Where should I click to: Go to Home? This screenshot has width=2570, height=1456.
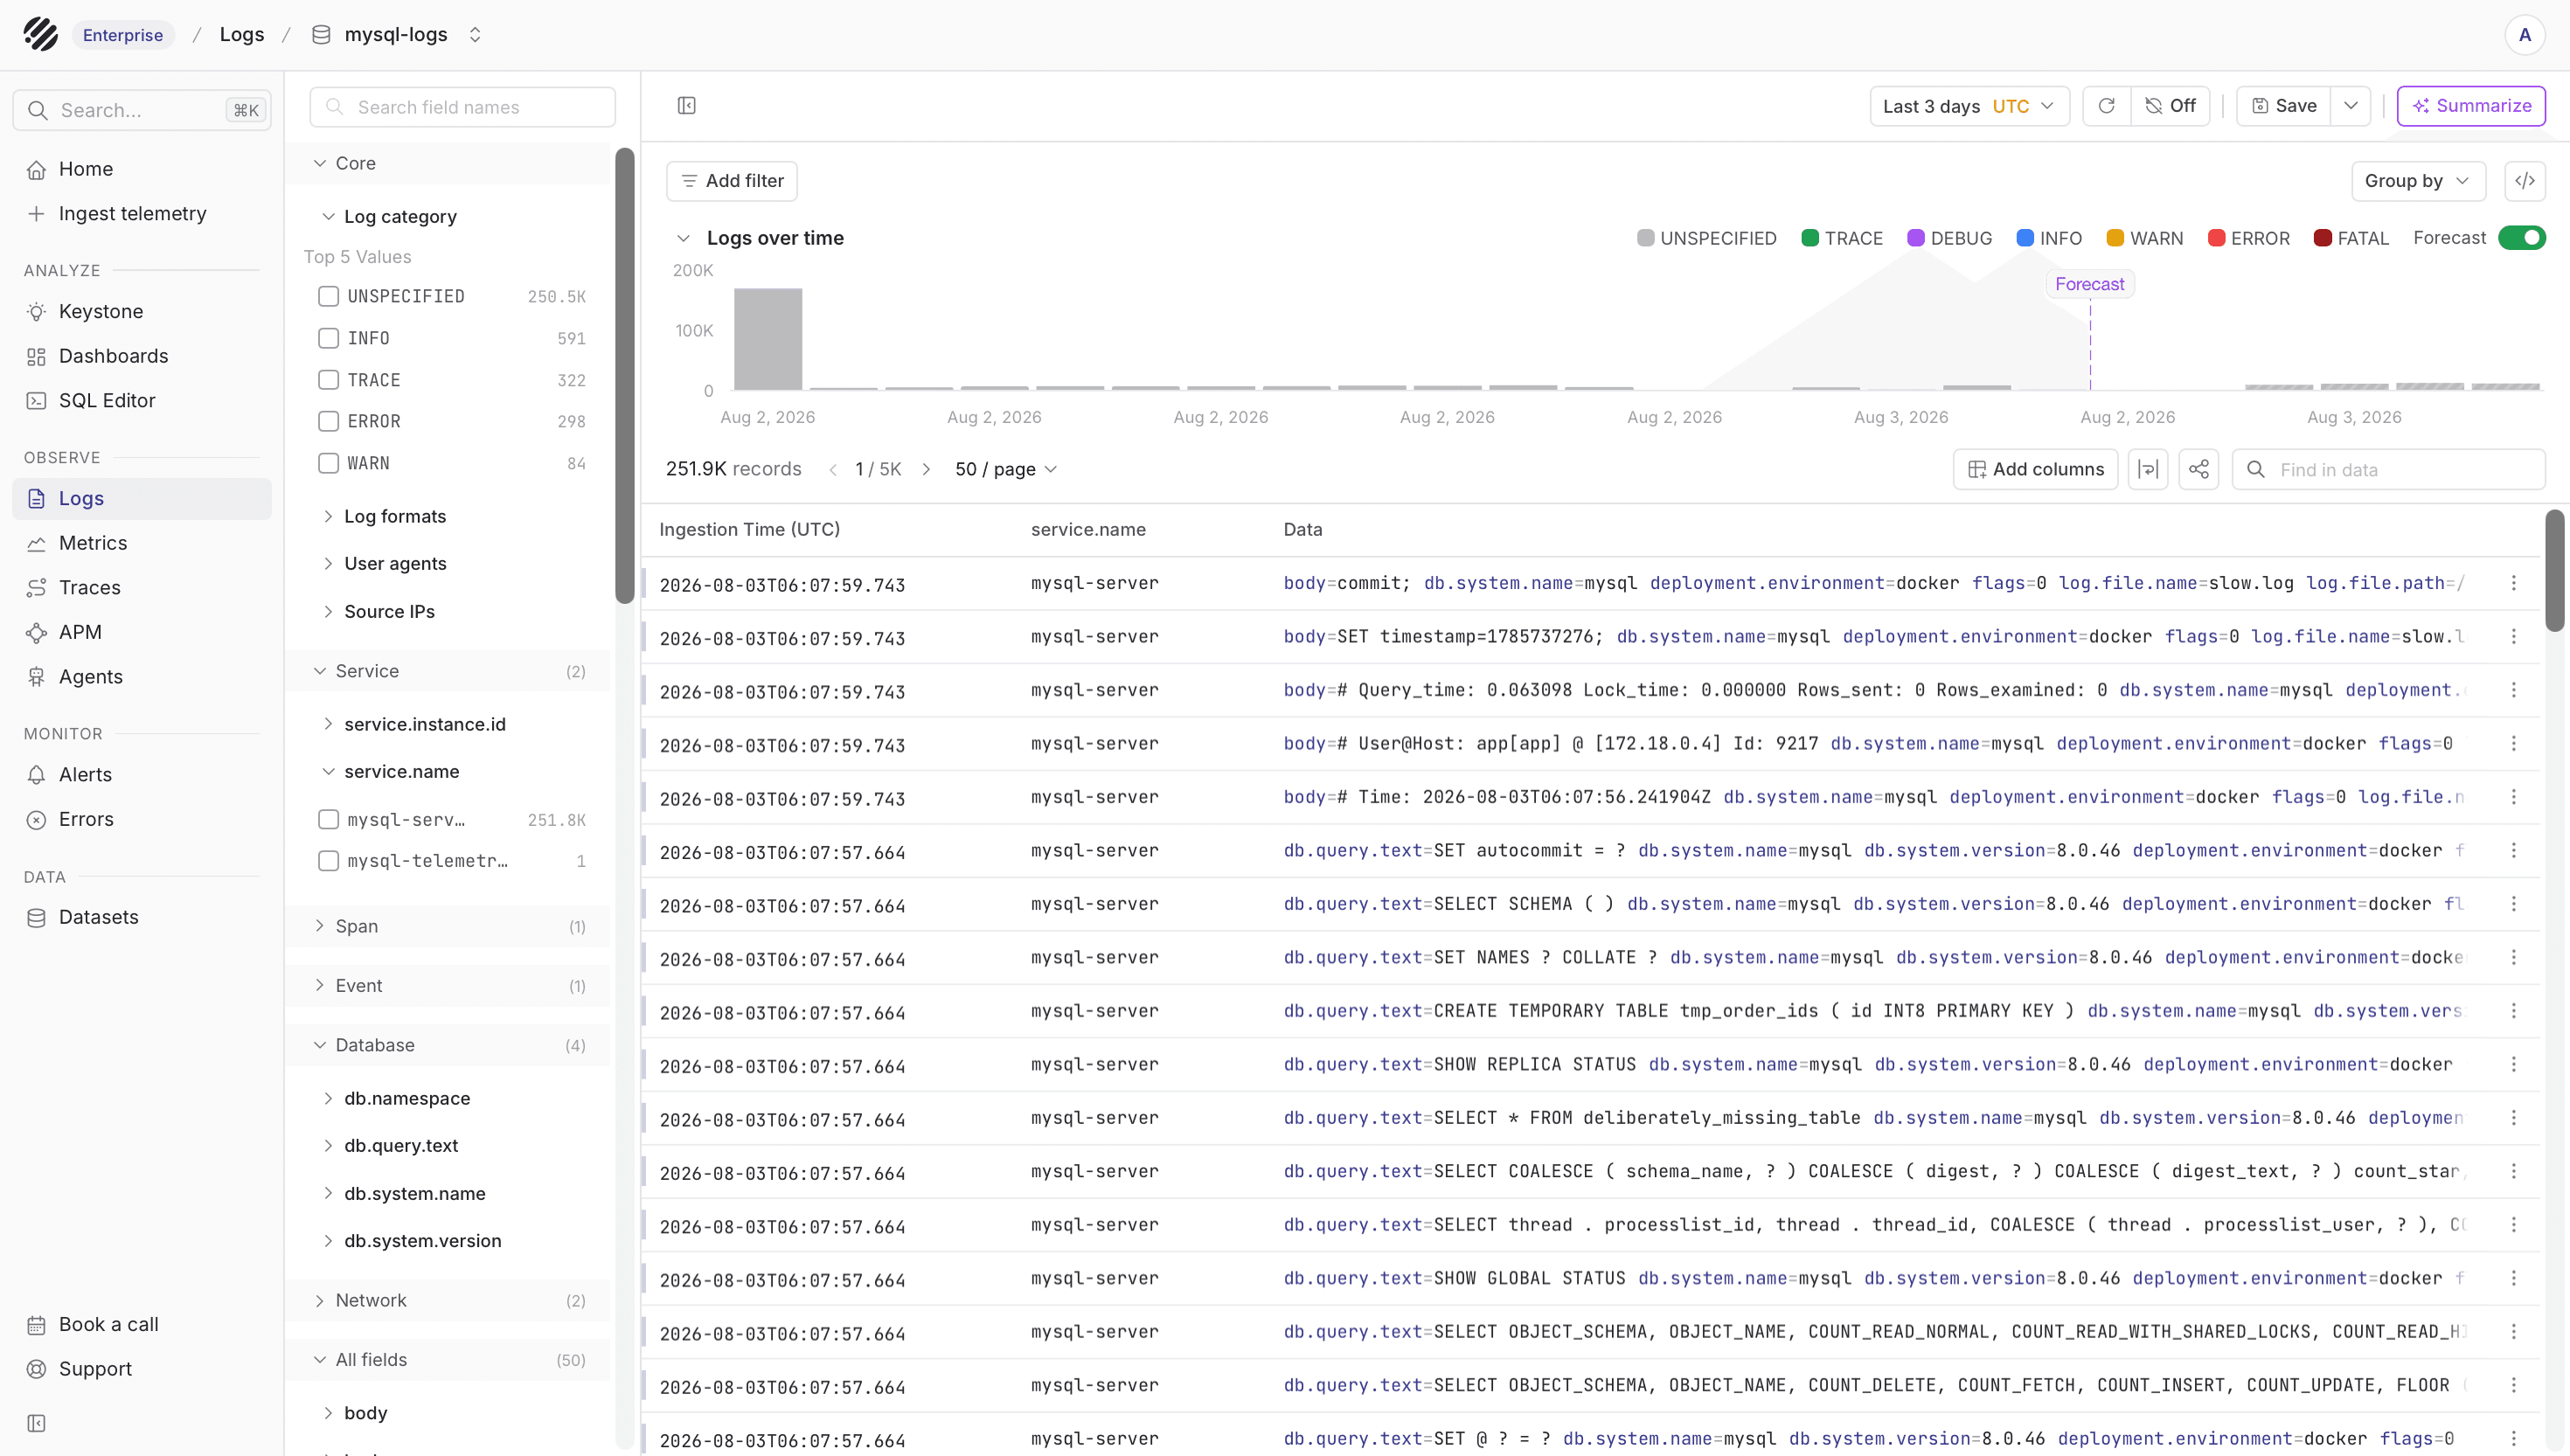point(142,169)
